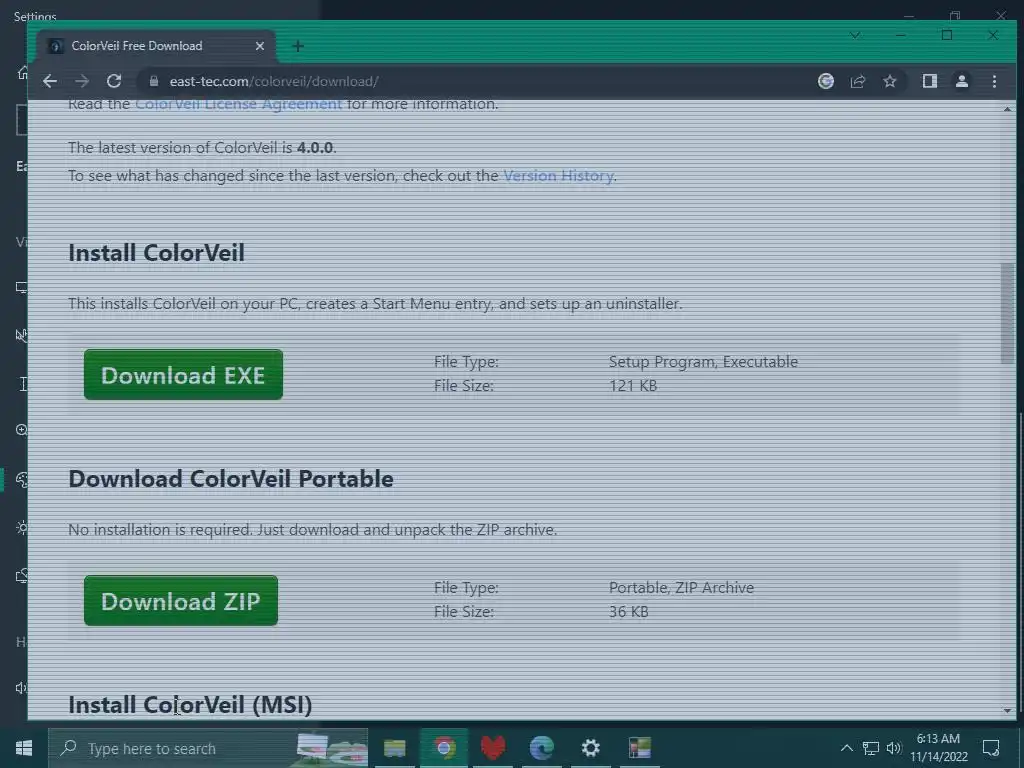
Task: Open the Chrome three-dot menu
Action: click(994, 81)
